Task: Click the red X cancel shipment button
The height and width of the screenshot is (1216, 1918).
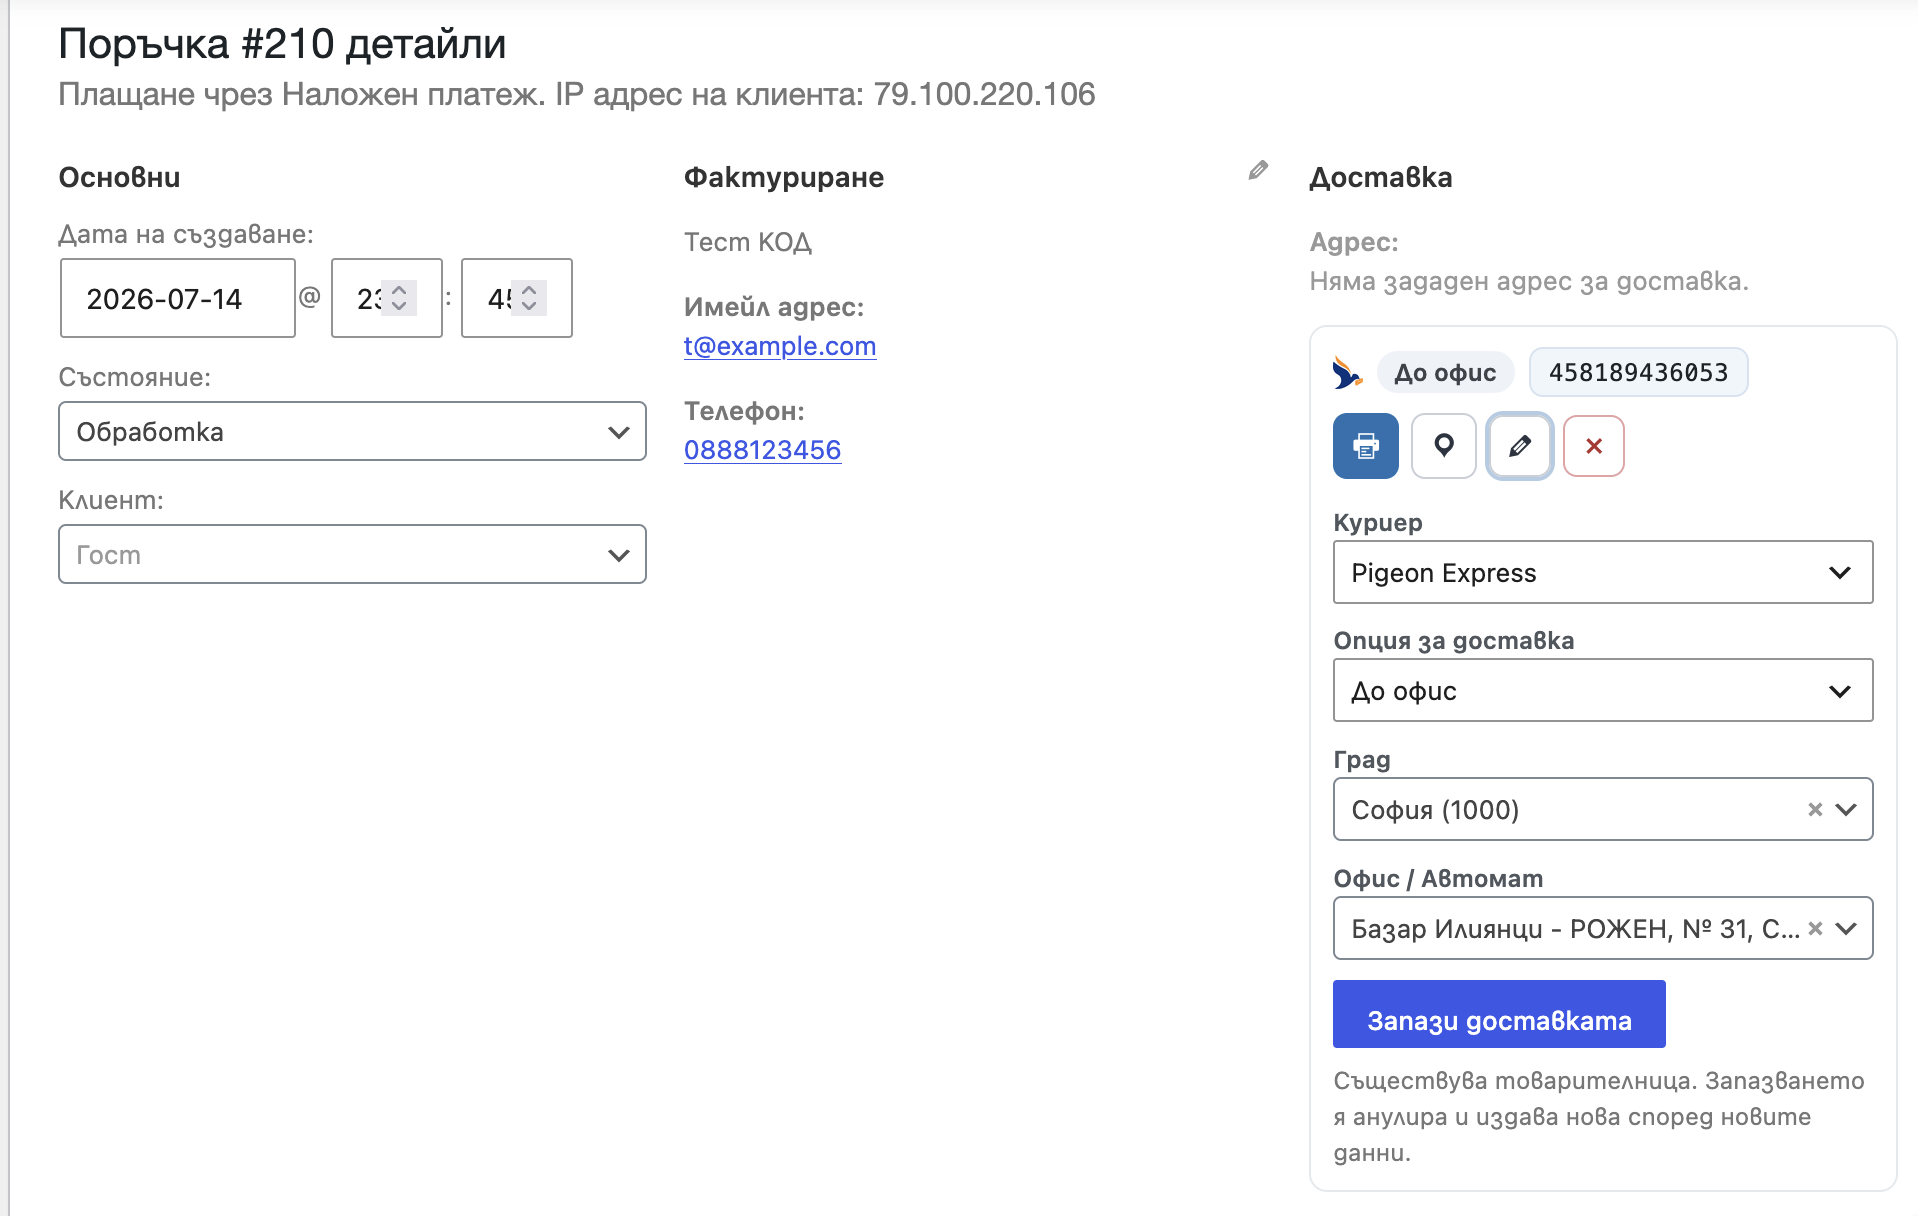Action: pyautogui.click(x=1594, y=446)
